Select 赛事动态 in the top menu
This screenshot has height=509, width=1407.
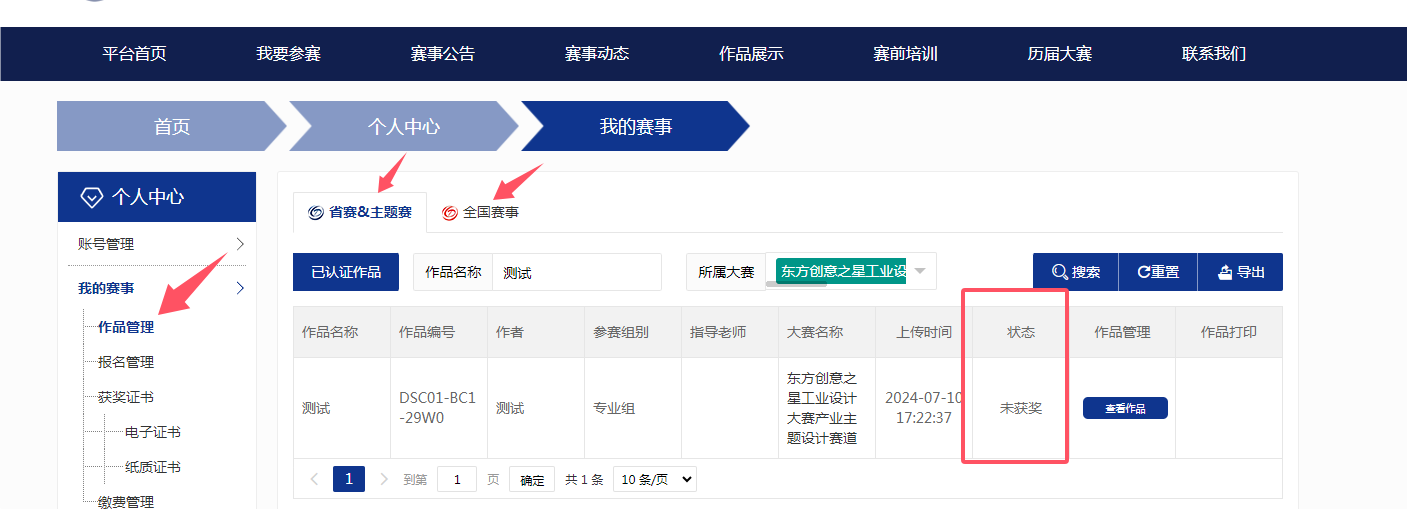point(597,54)
